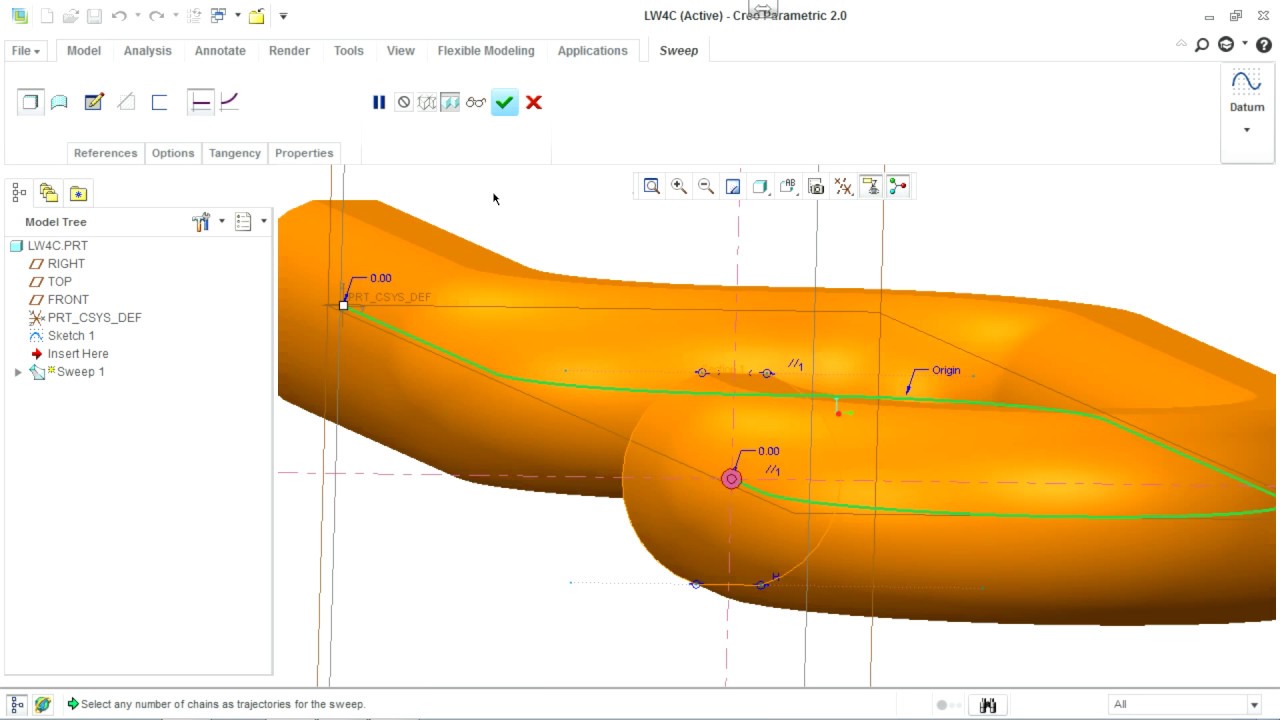Click the Repaint screen icon
Image resolution: width=1280 pixels, height=720 pixels.
coord(733,186)
